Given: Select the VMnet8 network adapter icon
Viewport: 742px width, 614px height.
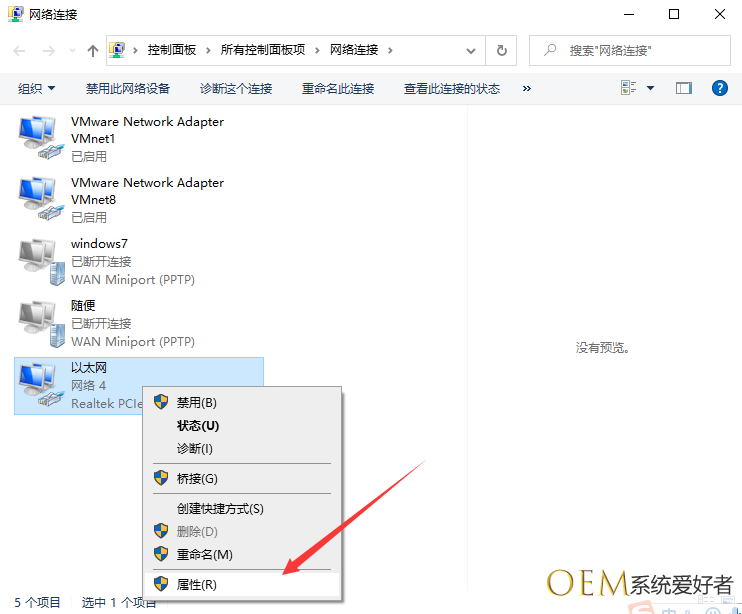Looking at the screenshot, I should pos(40,199).
